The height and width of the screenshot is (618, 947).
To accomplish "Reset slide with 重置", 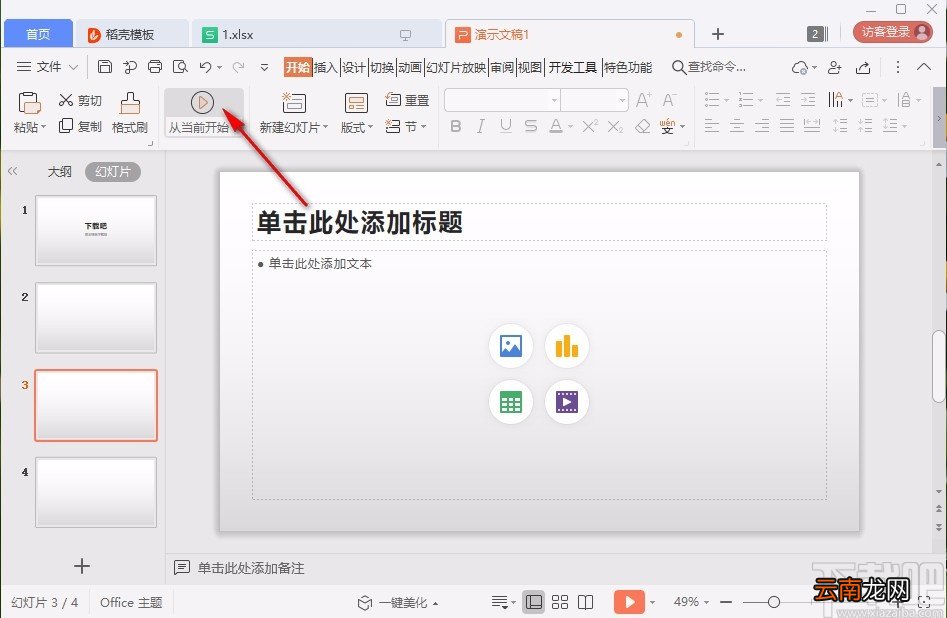I will [407, 100].
